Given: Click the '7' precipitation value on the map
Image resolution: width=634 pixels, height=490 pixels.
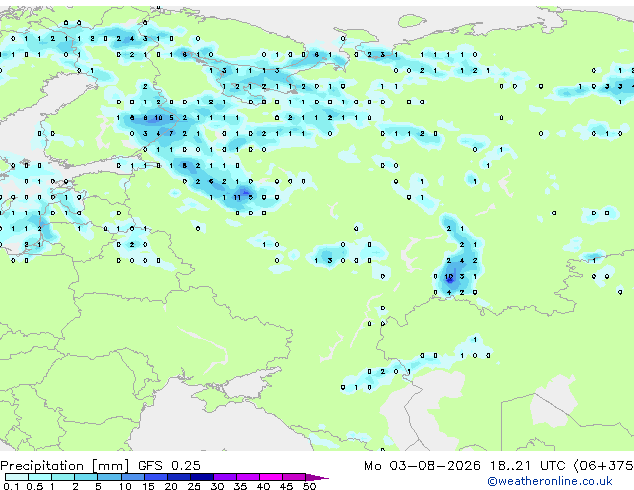Looking at the screenshot, I should tap(171, 133).
